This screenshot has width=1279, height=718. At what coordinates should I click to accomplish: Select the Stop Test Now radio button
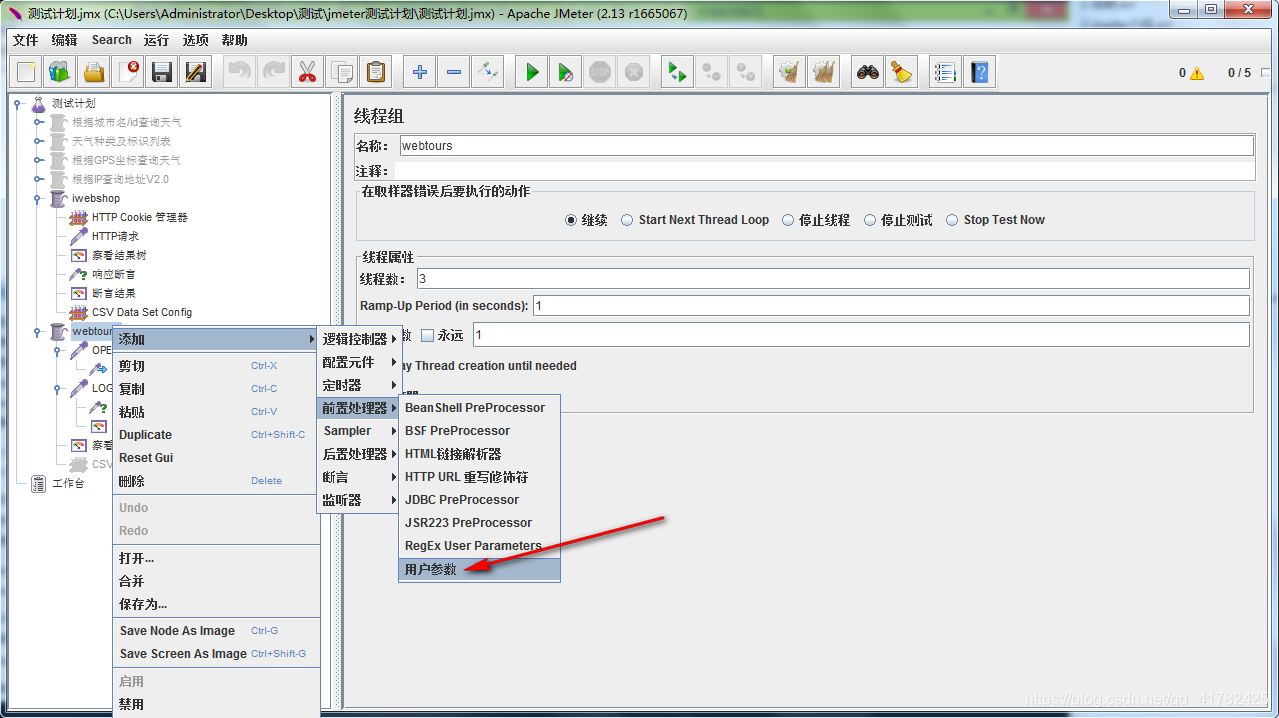coord(952,220)
